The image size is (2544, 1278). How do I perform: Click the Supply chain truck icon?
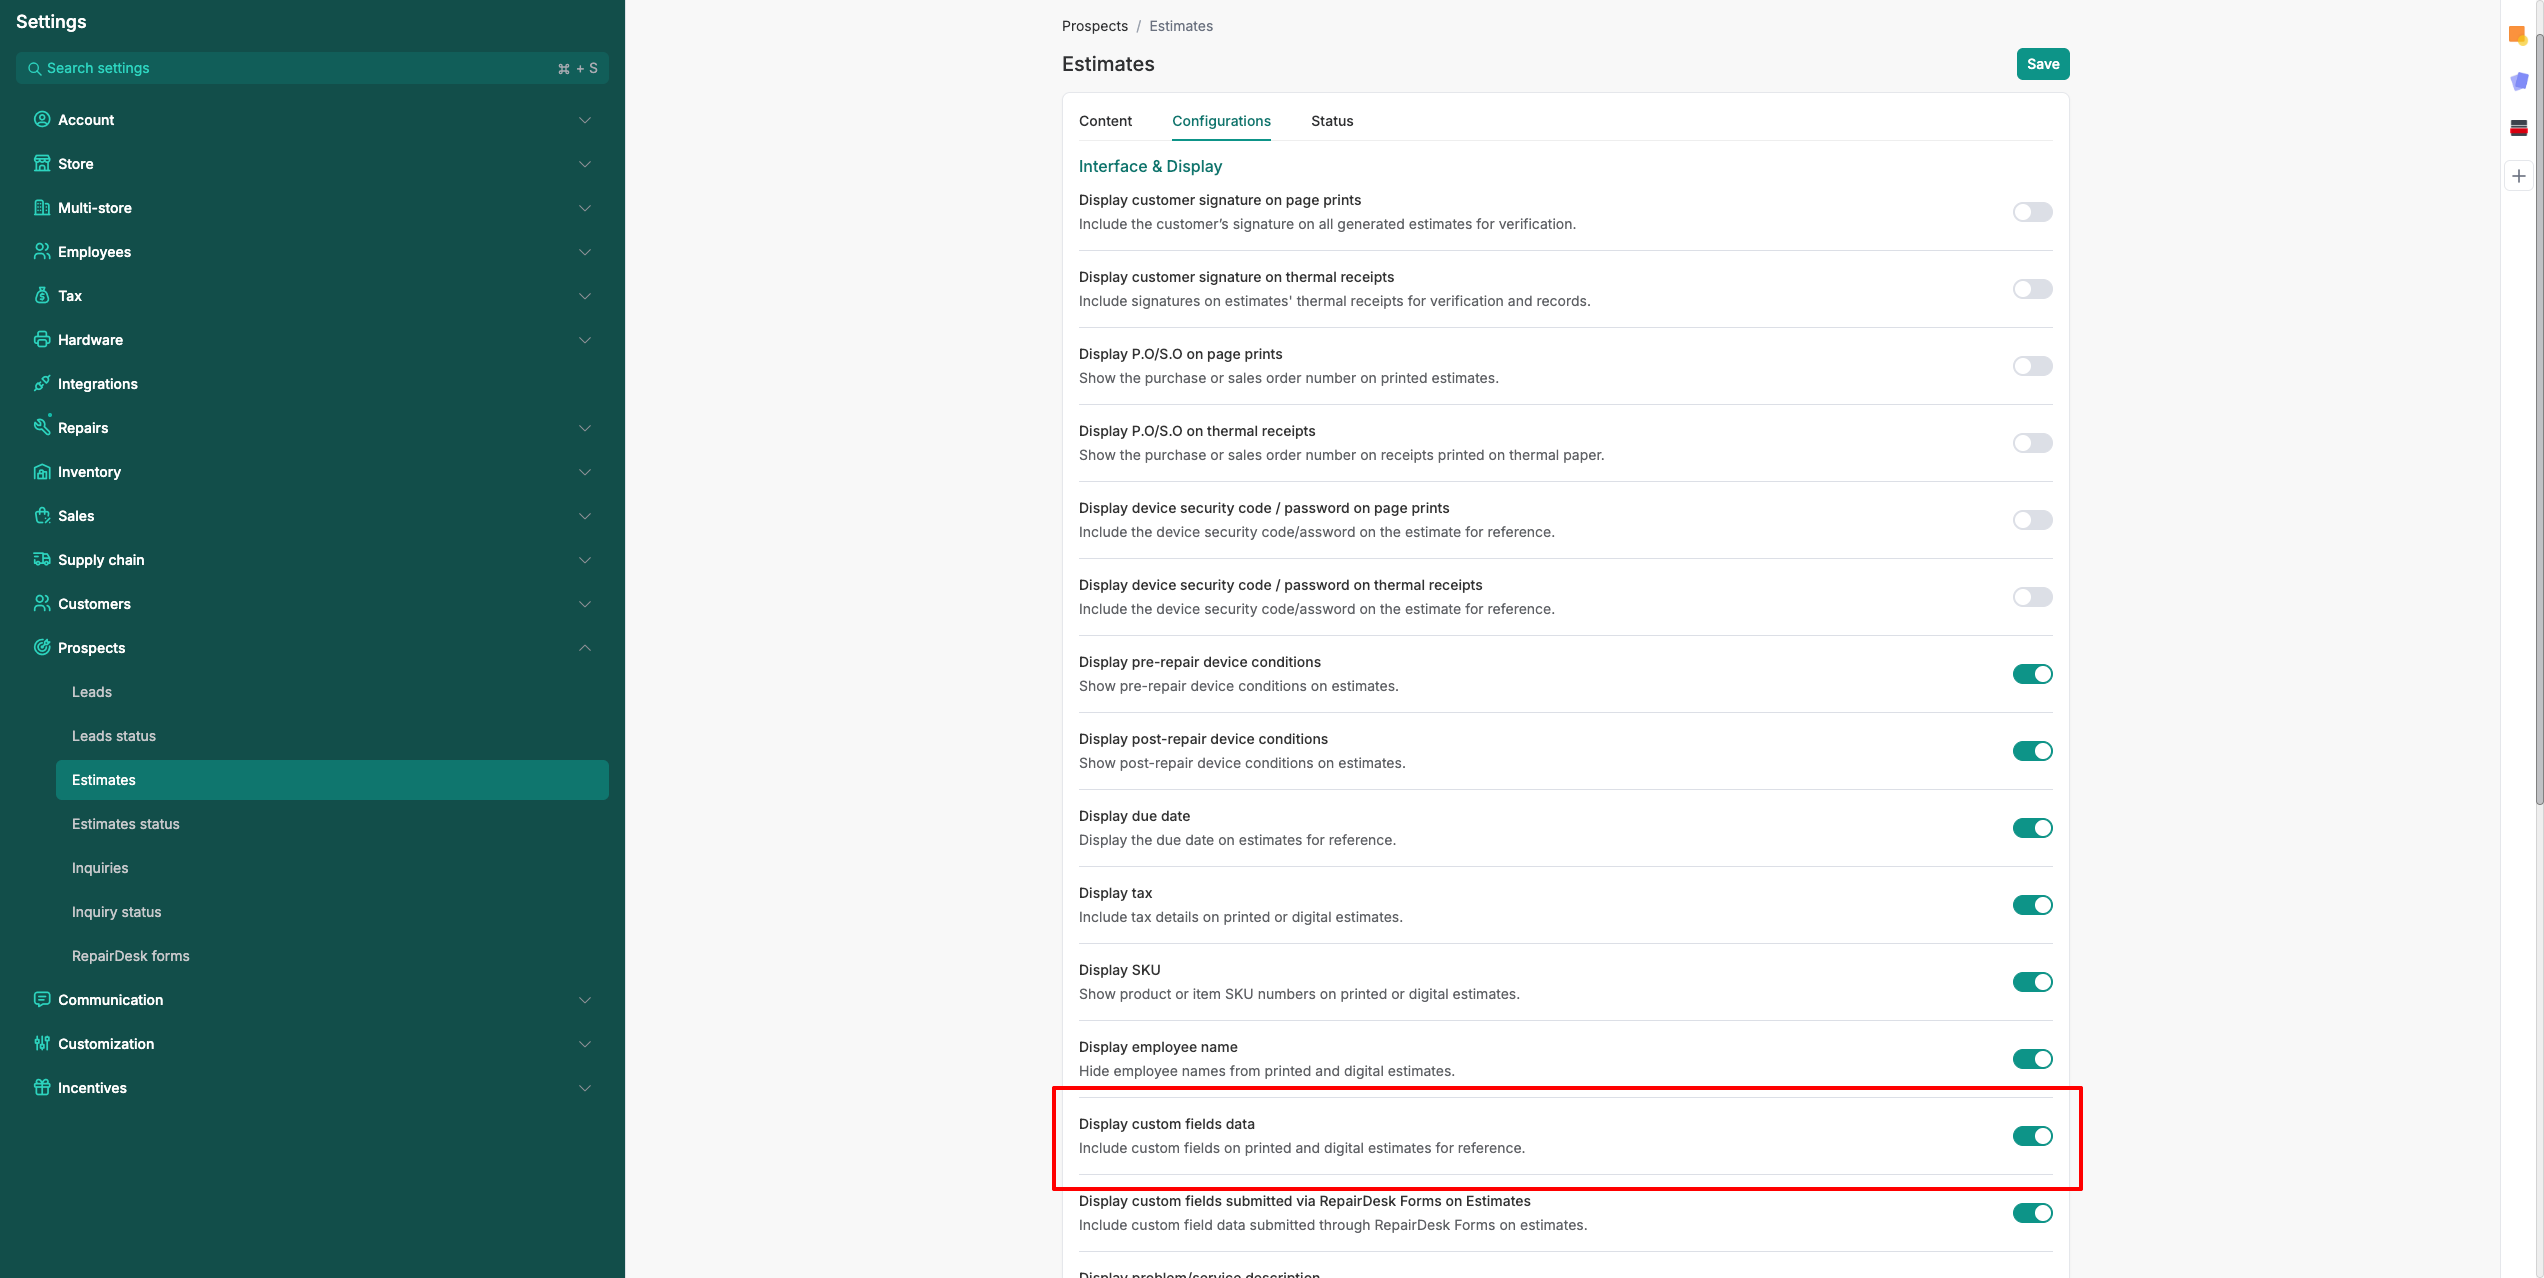[x=41, y=560]
